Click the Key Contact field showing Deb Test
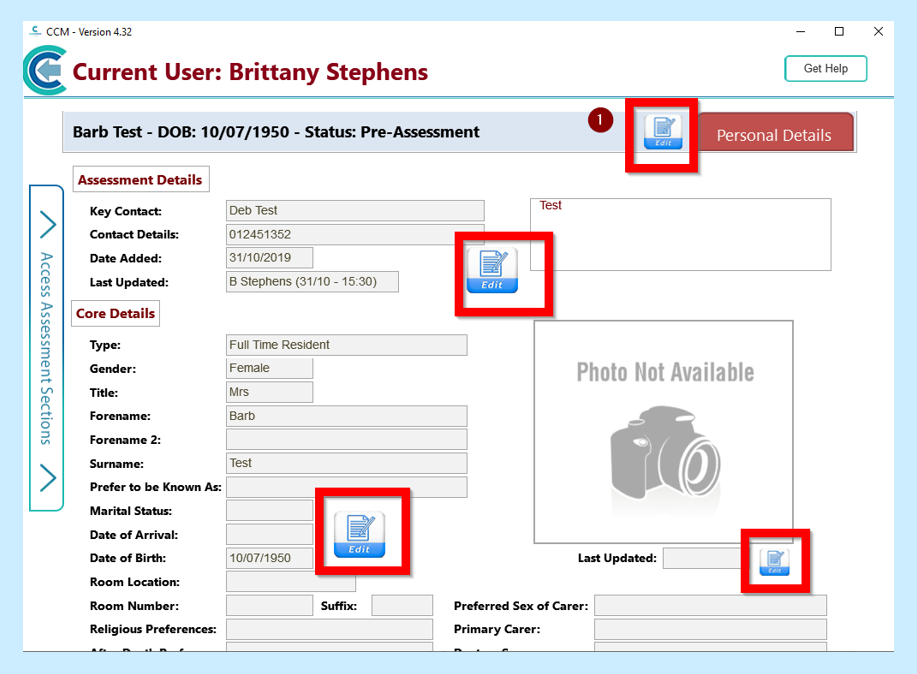The height and width of the screenshot is (674, 917). coord(355,211)
